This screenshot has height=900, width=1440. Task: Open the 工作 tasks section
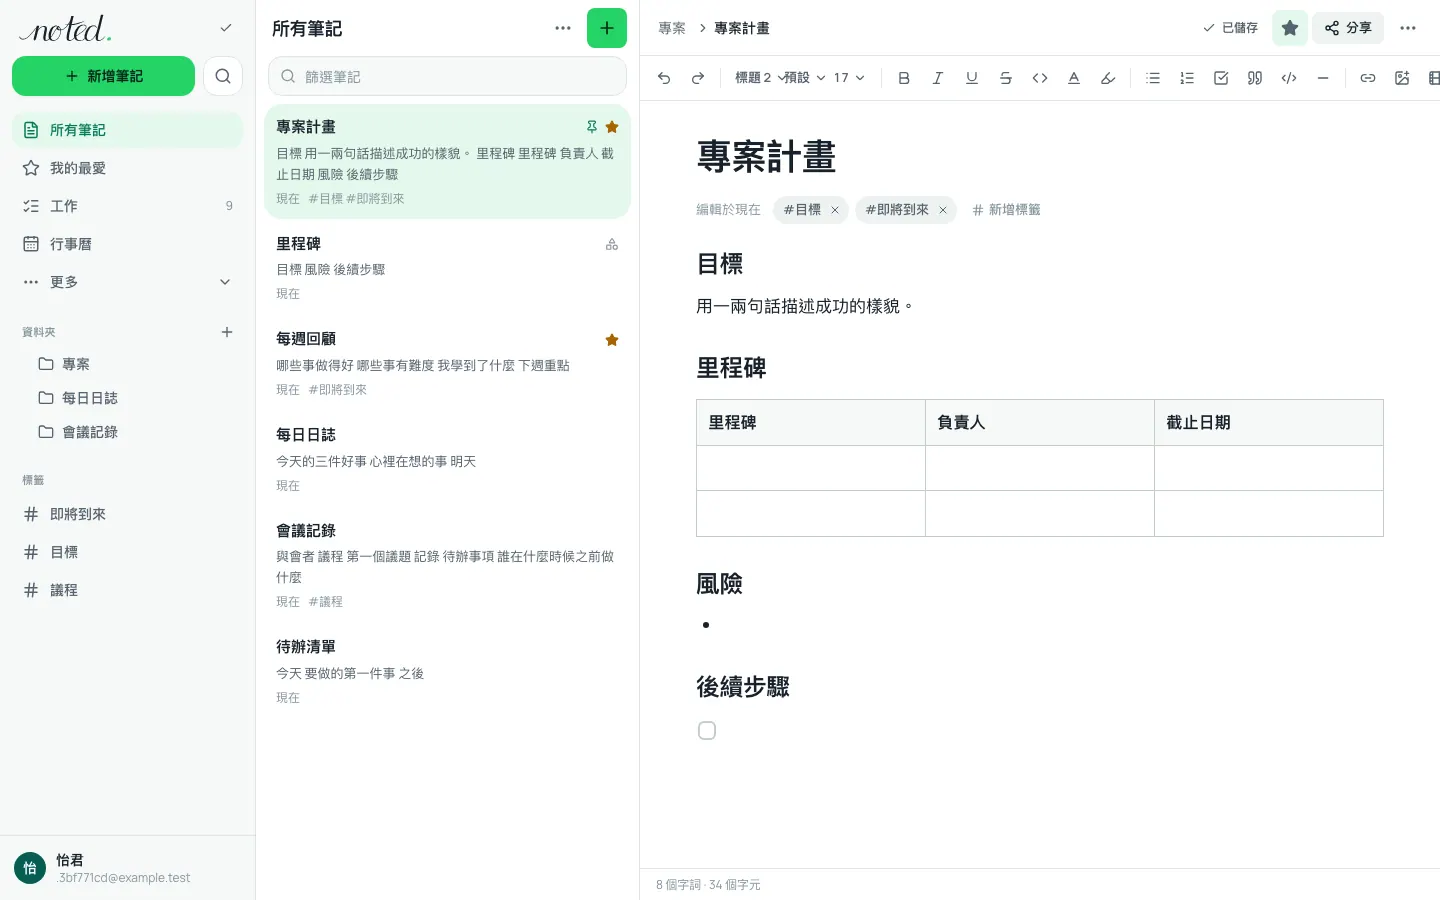point(127,206)
